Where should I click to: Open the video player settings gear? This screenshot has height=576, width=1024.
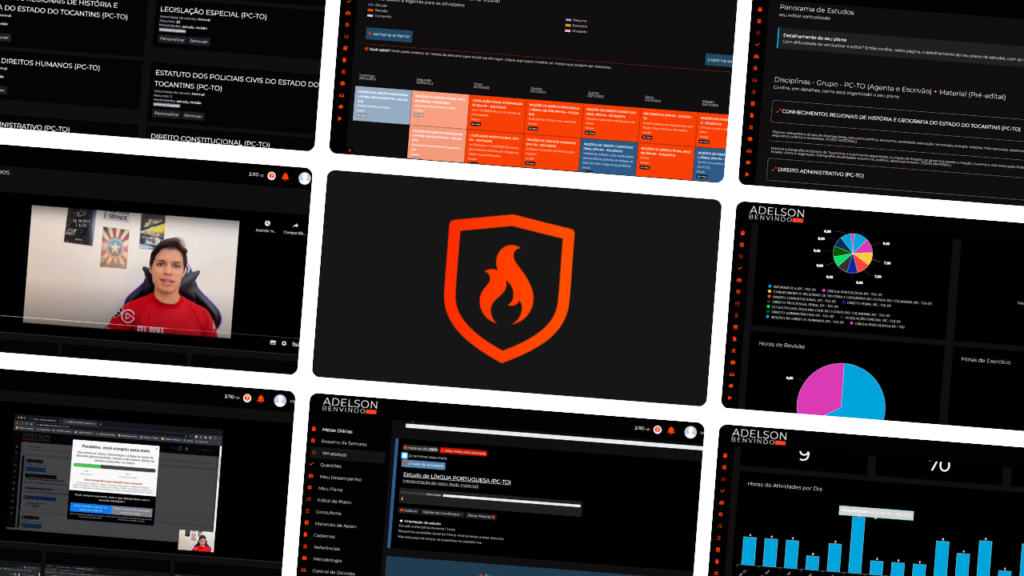click(284, 343)
